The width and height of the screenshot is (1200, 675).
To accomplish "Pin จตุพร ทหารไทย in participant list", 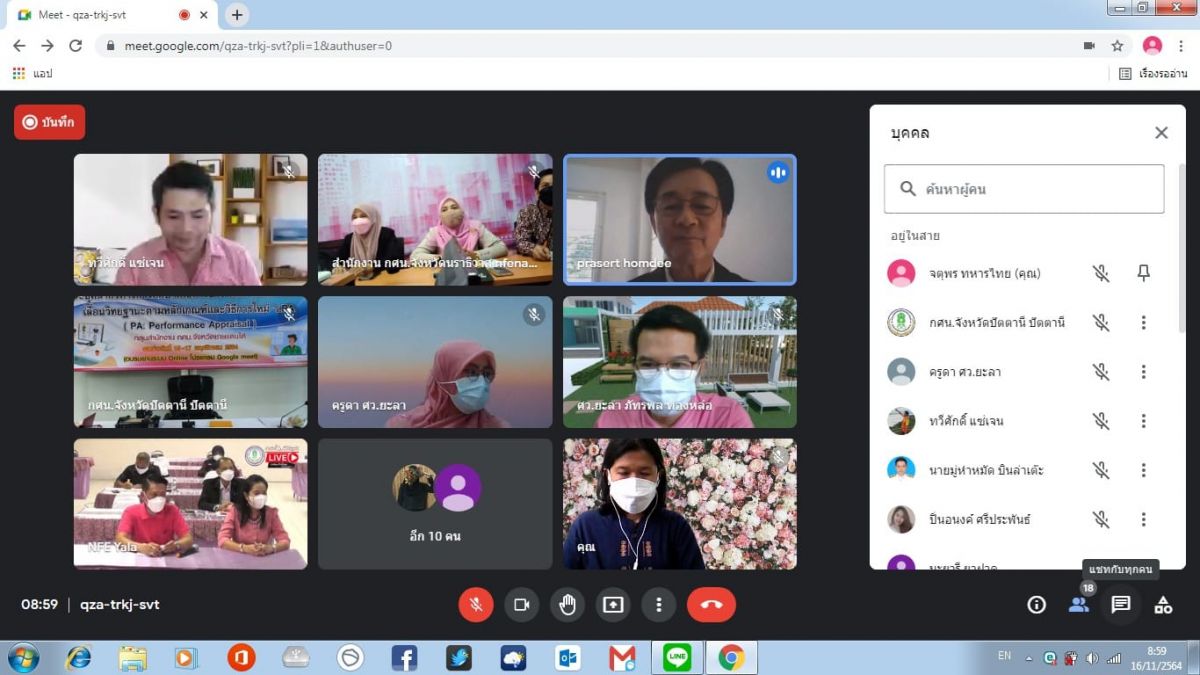I will tap(1144, 273).
